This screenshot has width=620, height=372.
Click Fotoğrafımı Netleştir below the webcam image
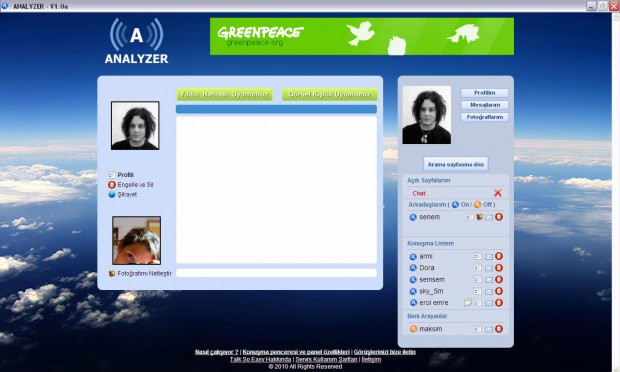tap(144, 273)
